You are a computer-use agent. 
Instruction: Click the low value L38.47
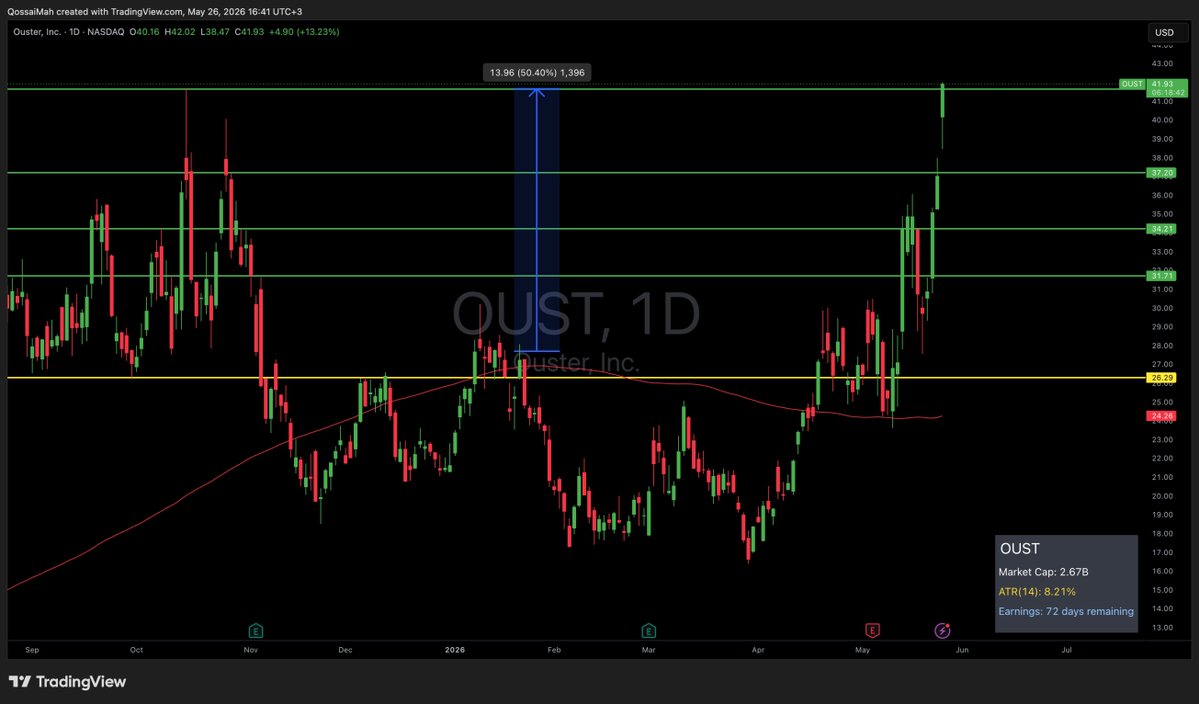click(x=215, y=32)
